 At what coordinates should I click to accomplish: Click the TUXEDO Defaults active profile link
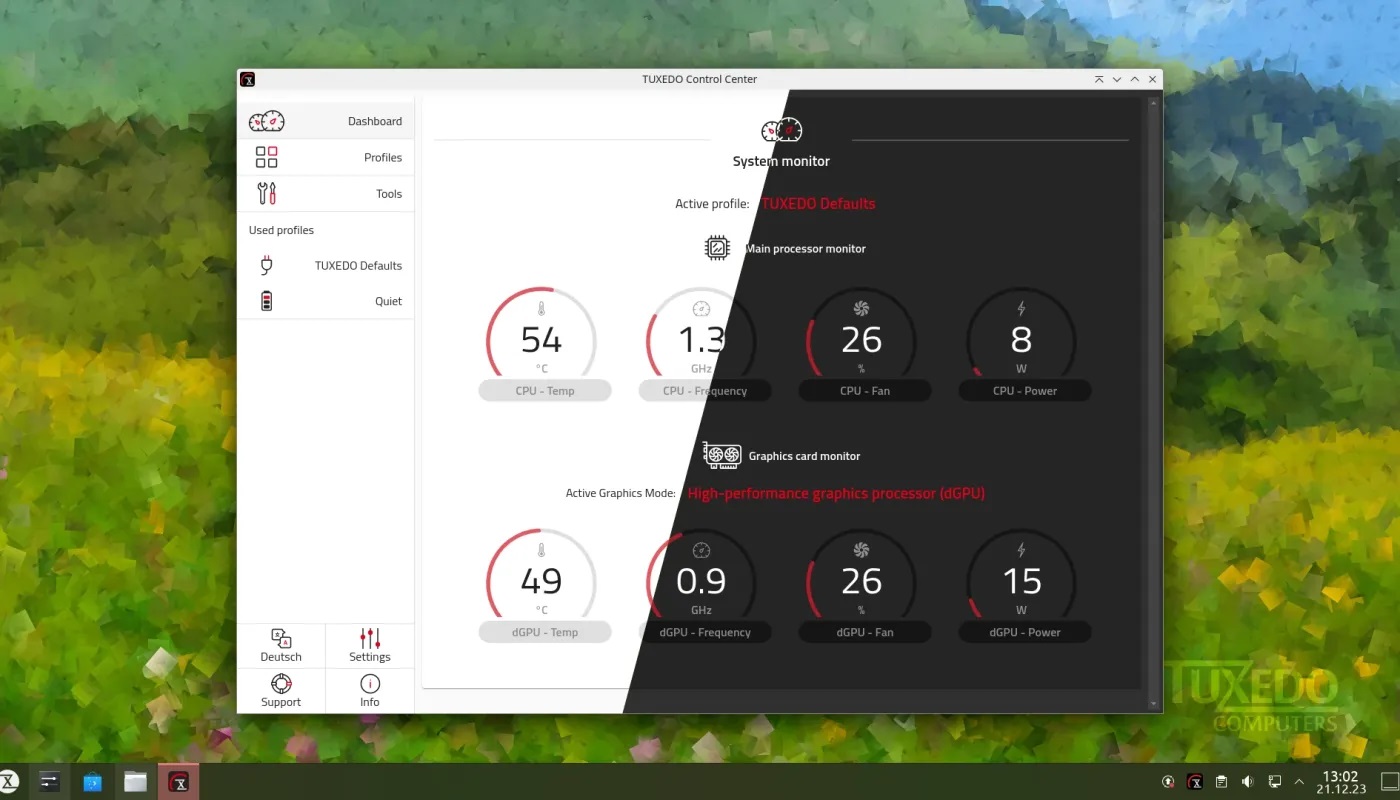[818, 204]
